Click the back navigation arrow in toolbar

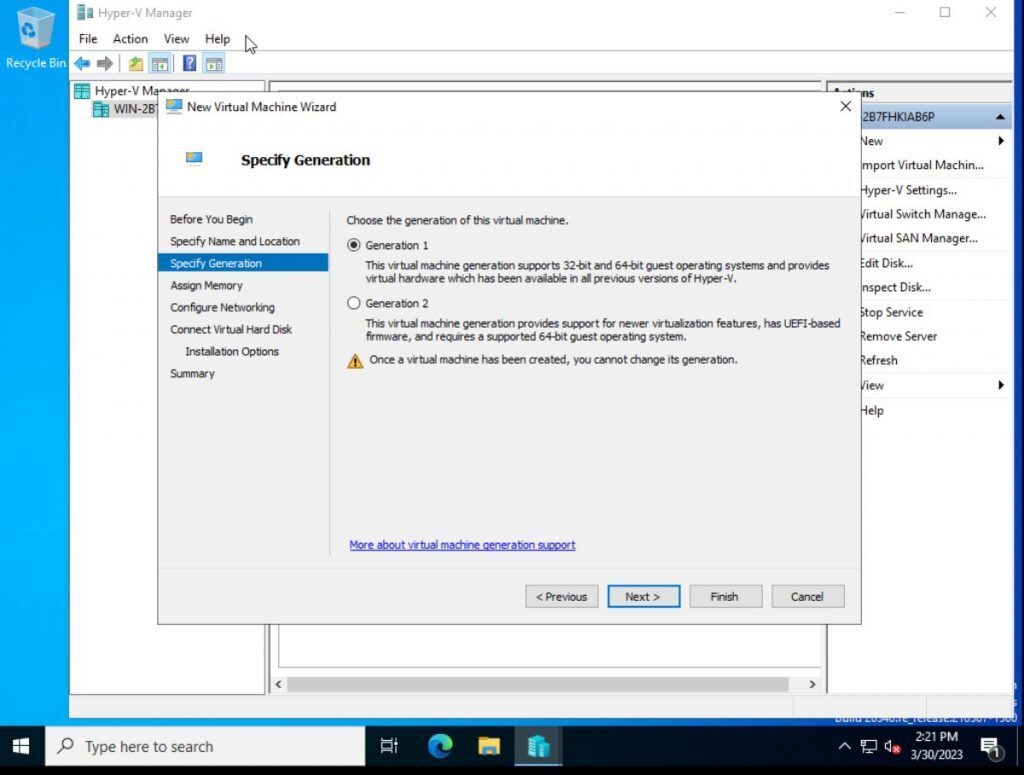[x=81, y=63]
